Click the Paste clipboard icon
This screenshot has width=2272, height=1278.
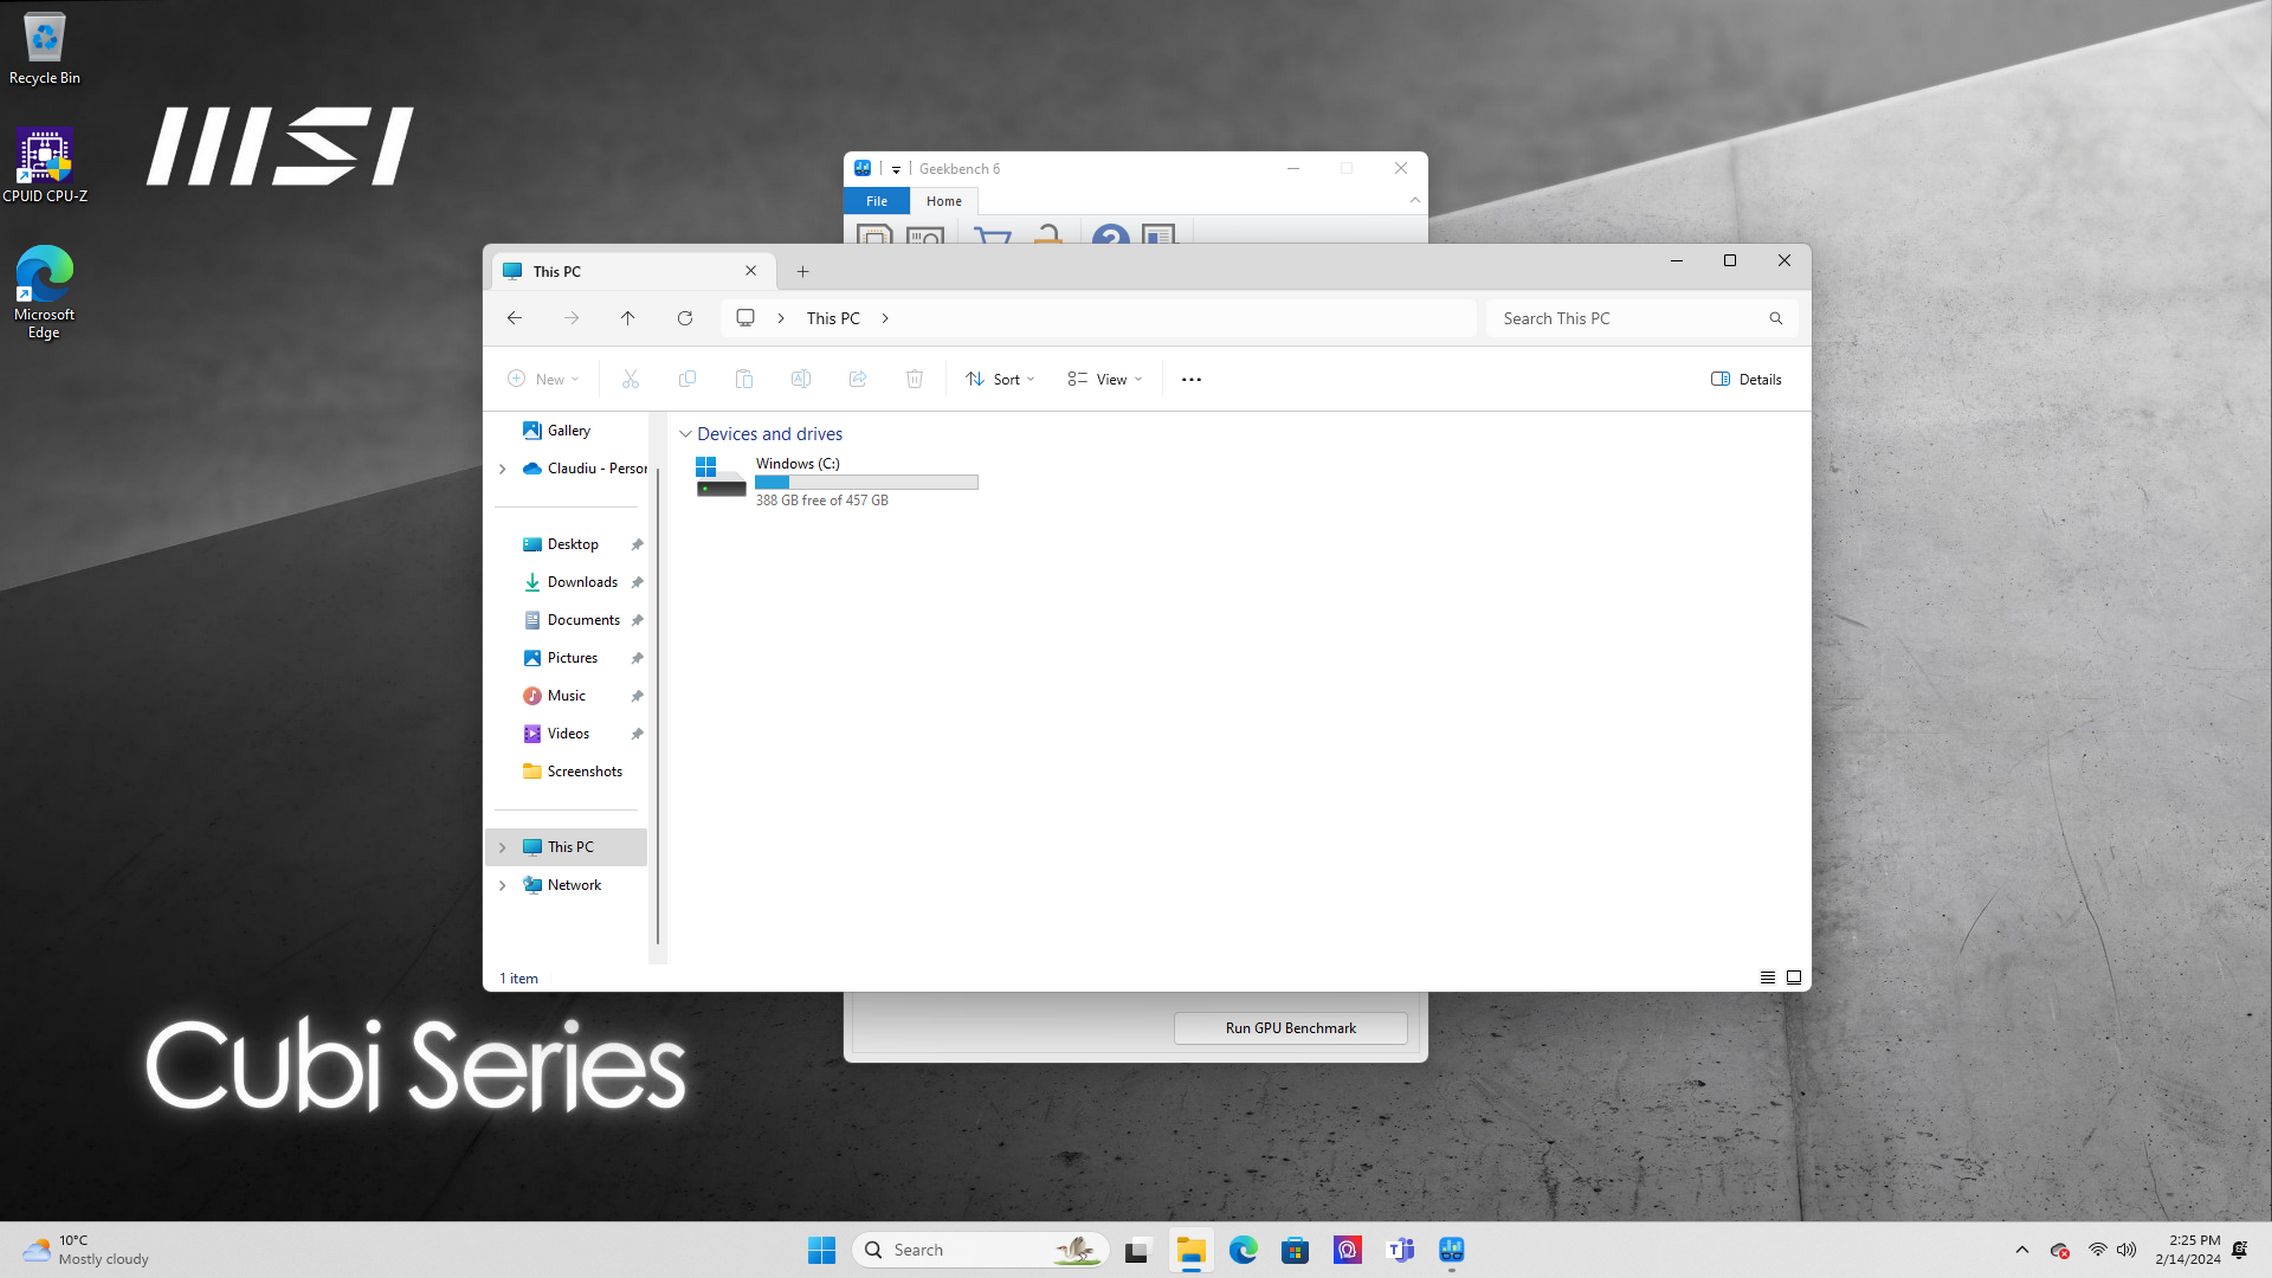pyautogui.click(x=744, y=379)
